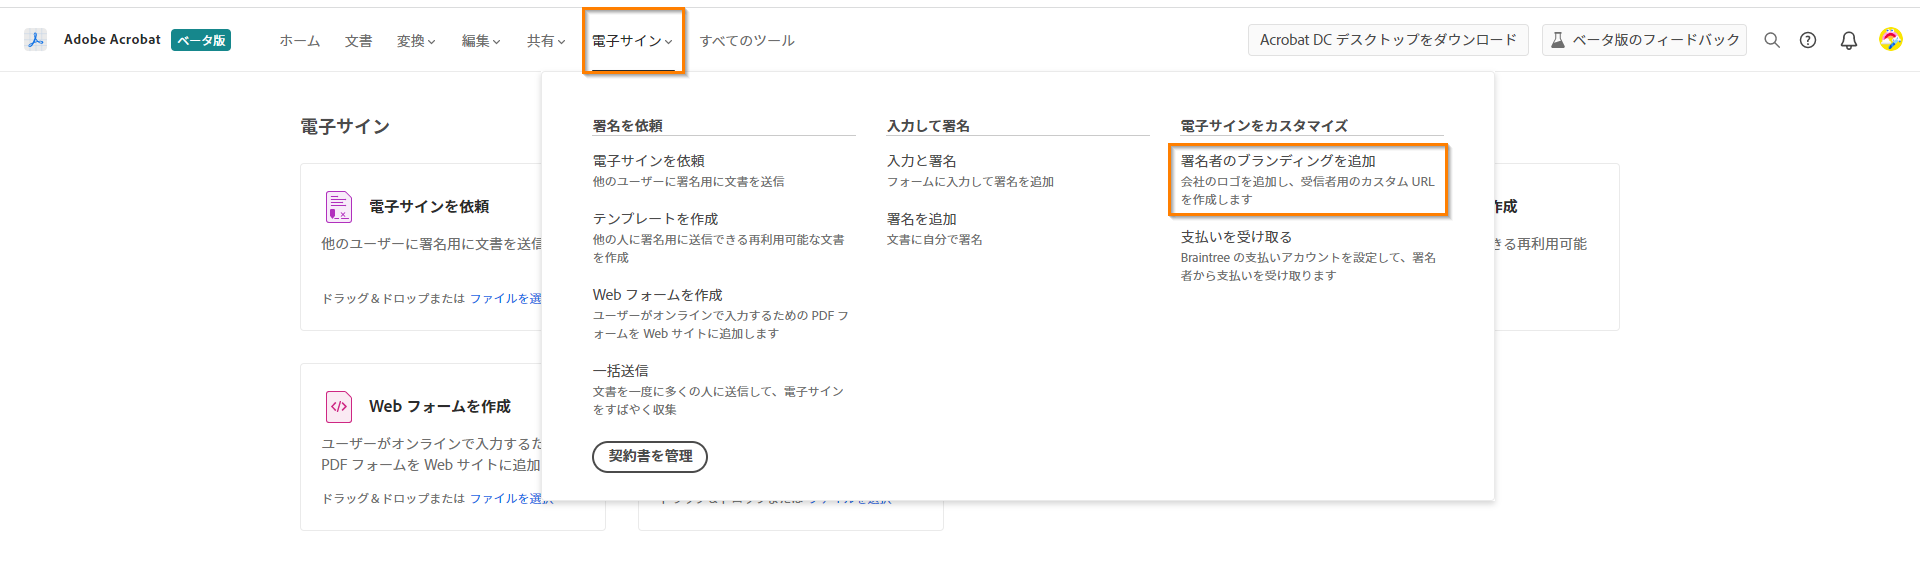The width and height of the screenshot is (1920, 562).
Task: Open すべてのツール in navigation bar
Action: click(747, 41)
